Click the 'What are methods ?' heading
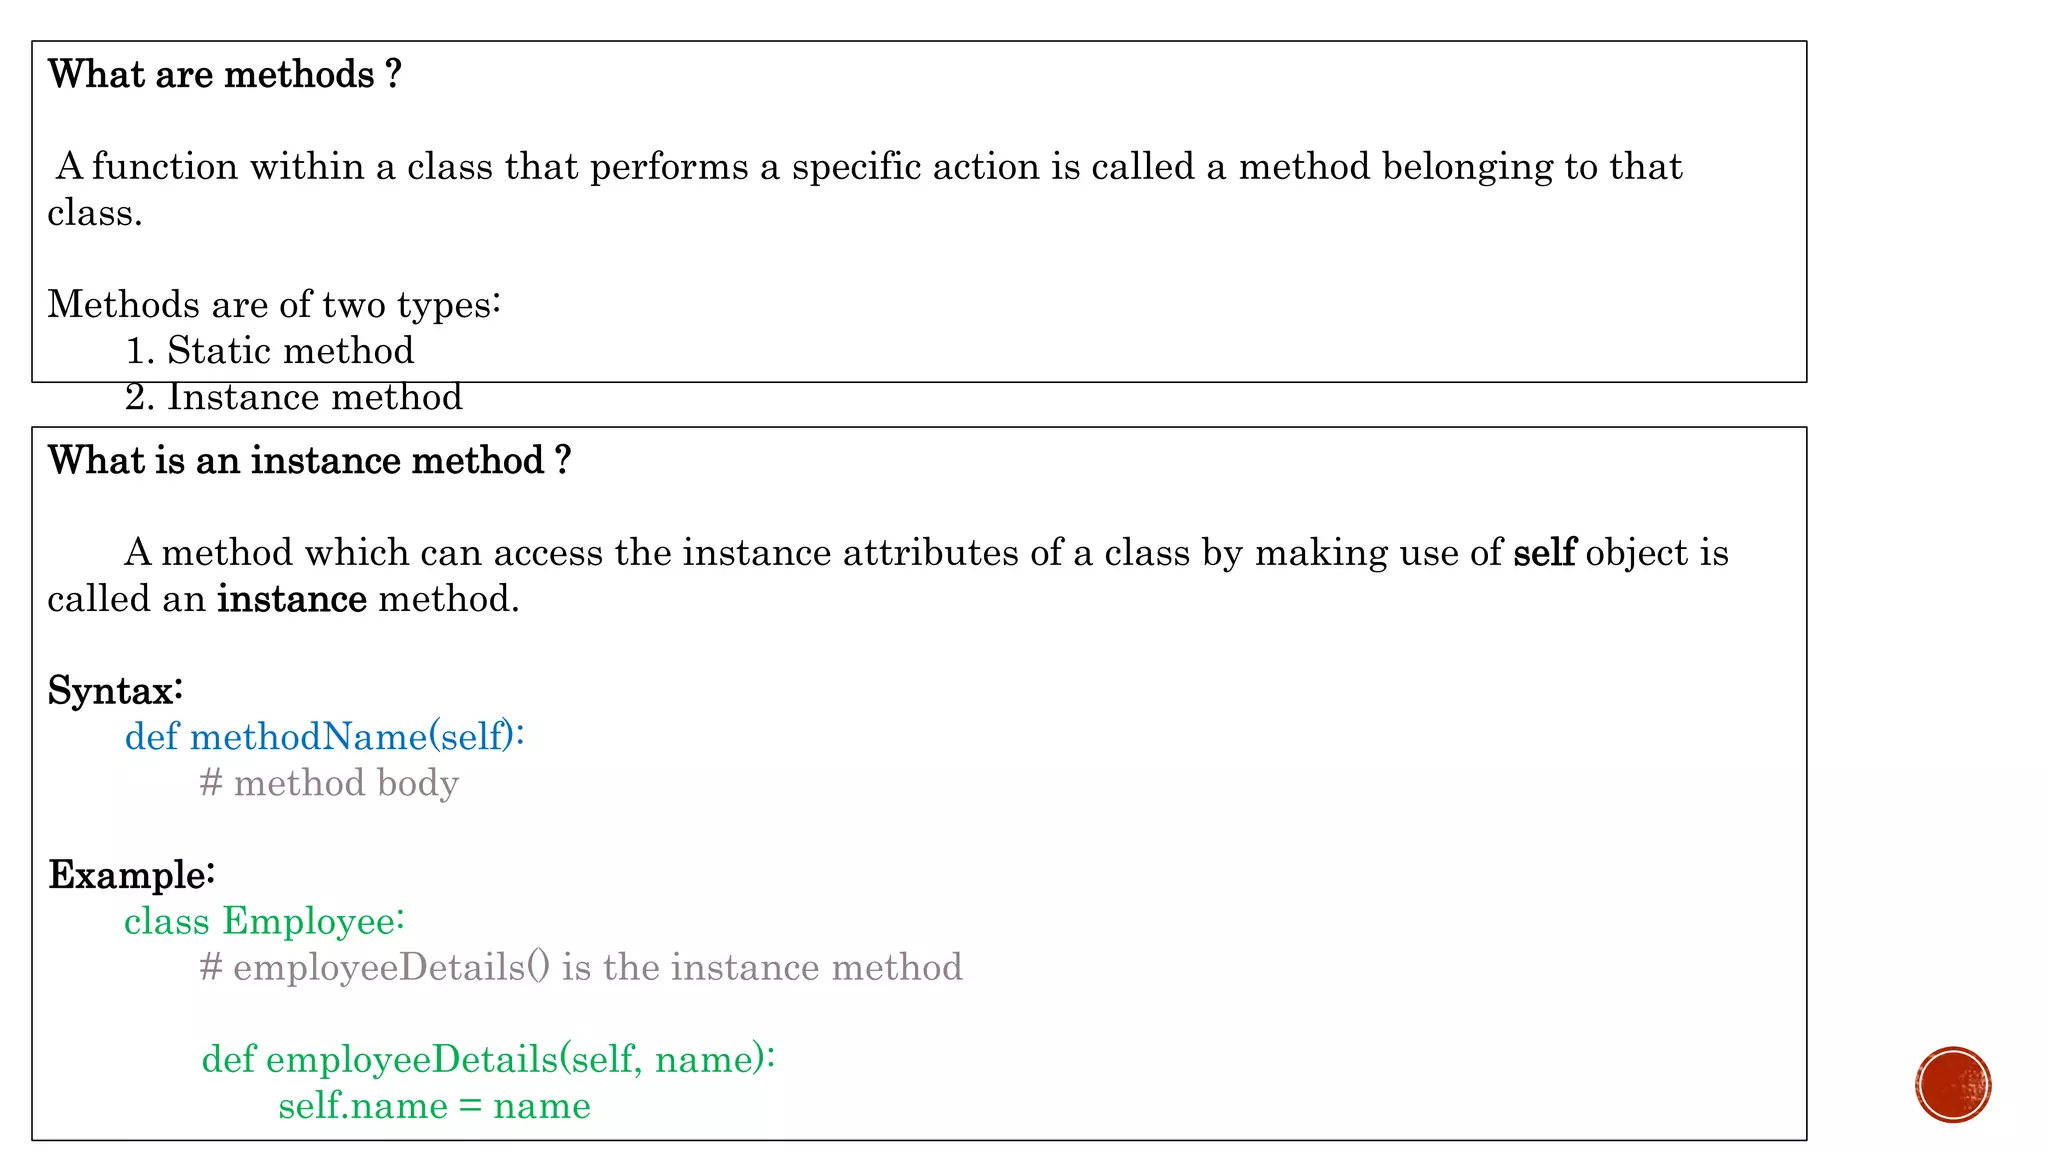 225,75
